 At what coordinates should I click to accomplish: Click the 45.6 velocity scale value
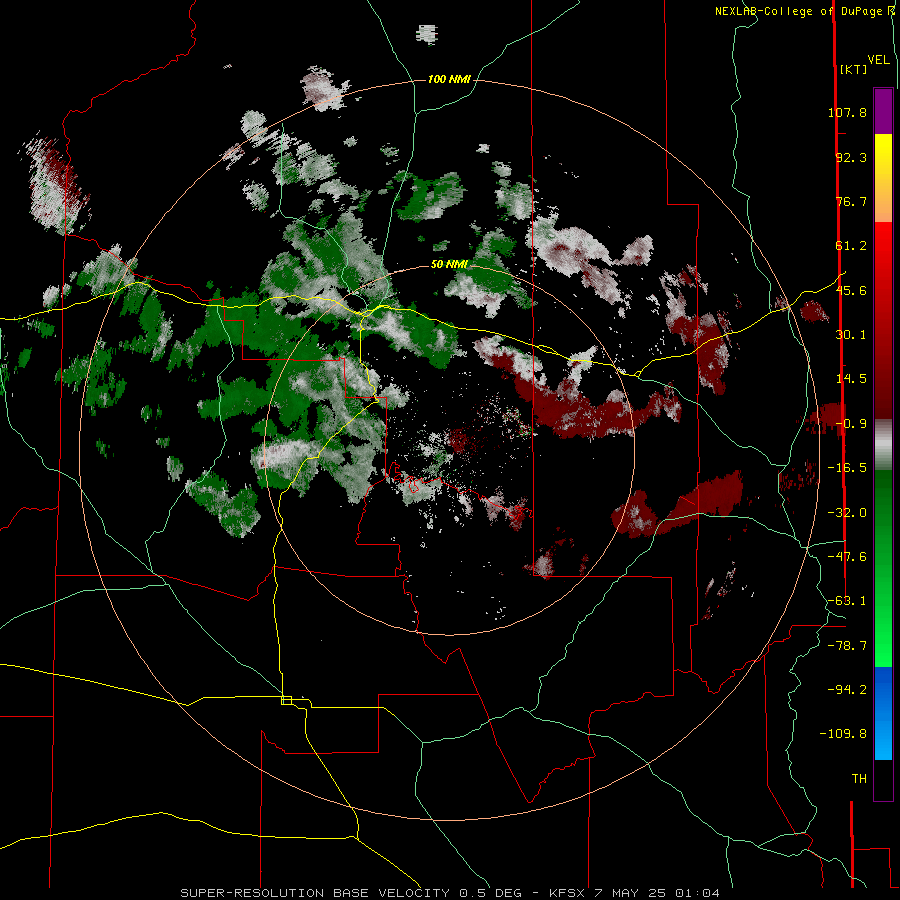coord(851,290)
